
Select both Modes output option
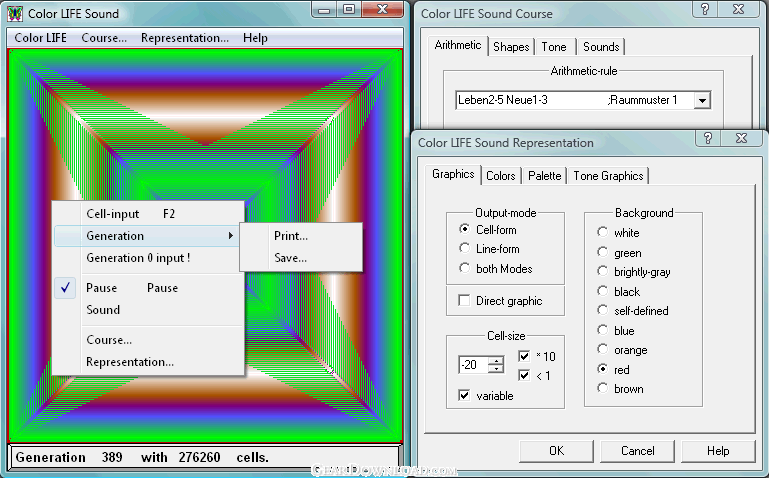coord(495,269)
